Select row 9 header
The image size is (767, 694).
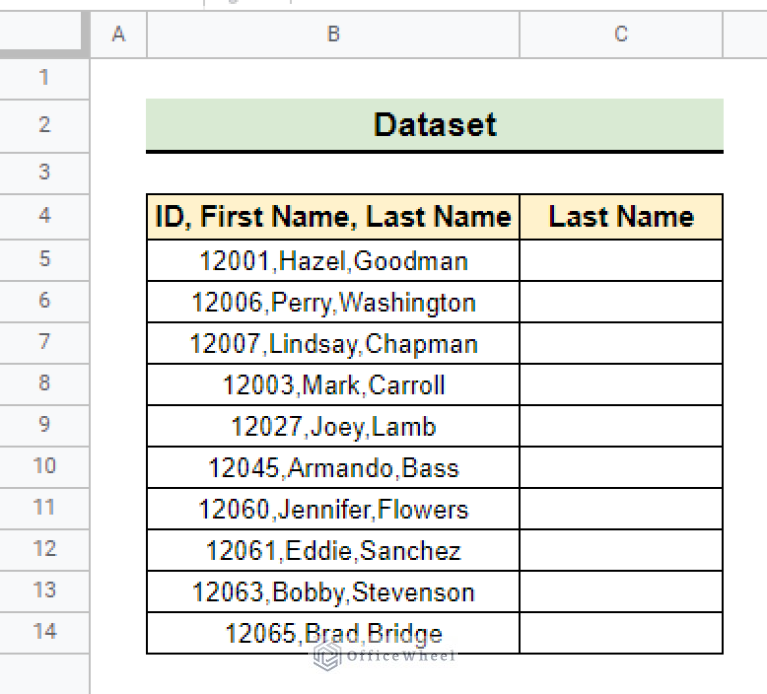[44, 425]
